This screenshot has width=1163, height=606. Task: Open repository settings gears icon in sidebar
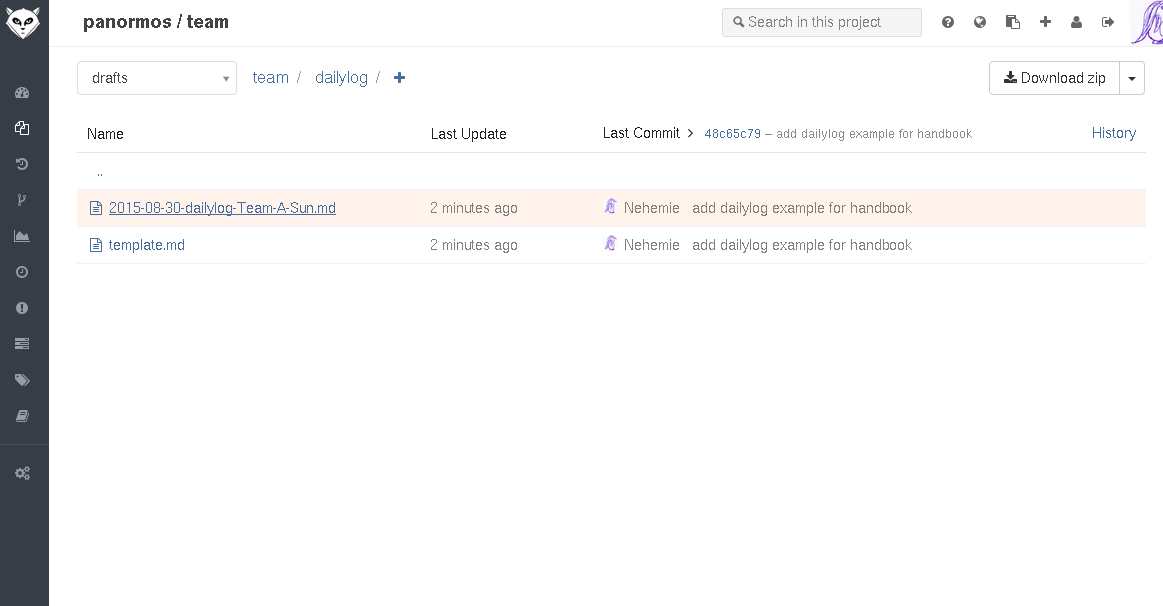[22, 473]
